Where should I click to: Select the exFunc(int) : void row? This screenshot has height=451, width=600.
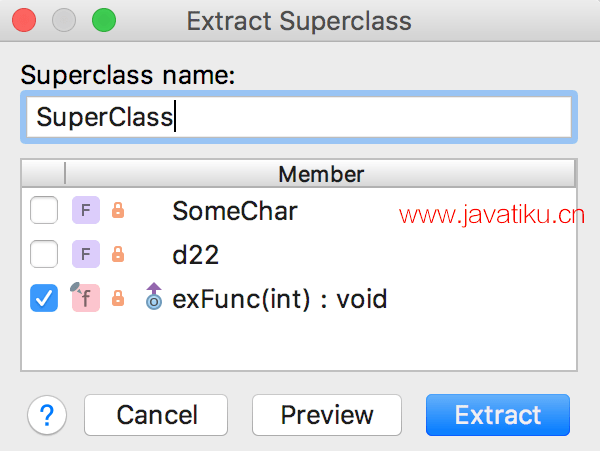(299, 298)
